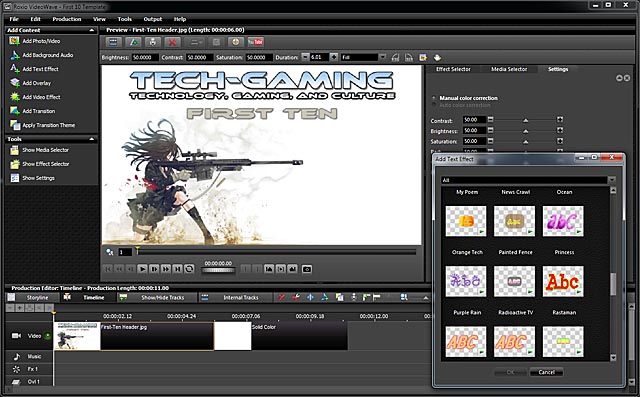640x397 pixels.
Task: Collapse the Add Content panel
Action: click(91, 30)
